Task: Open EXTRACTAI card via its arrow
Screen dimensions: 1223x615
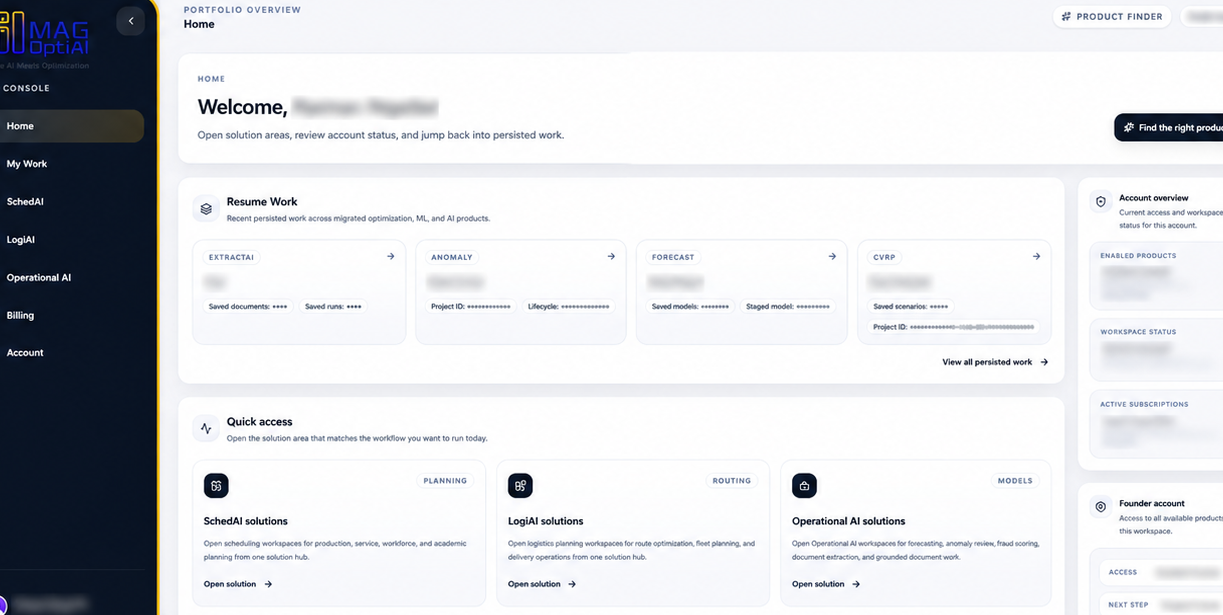Action: tap(391, 256)
